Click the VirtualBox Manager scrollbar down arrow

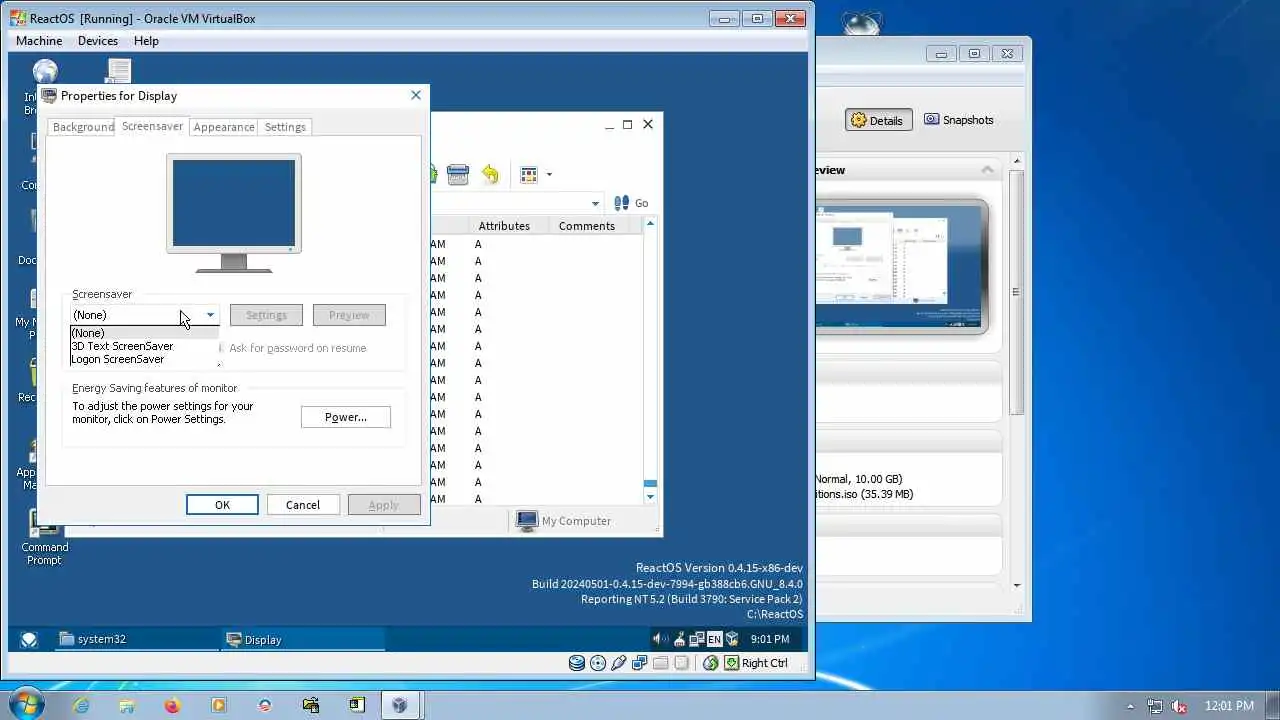(1017, 585)
